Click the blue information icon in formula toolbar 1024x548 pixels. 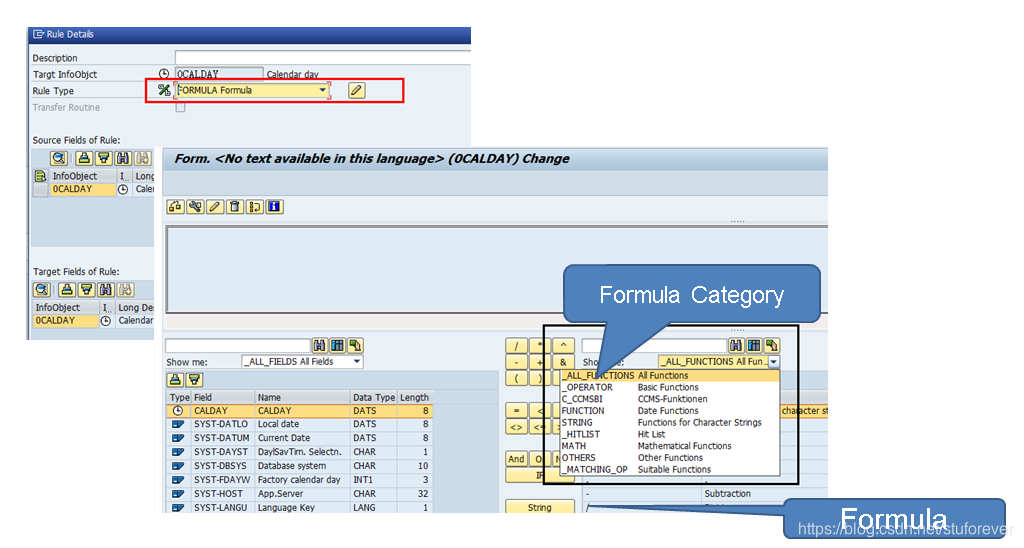coord(274,207)
